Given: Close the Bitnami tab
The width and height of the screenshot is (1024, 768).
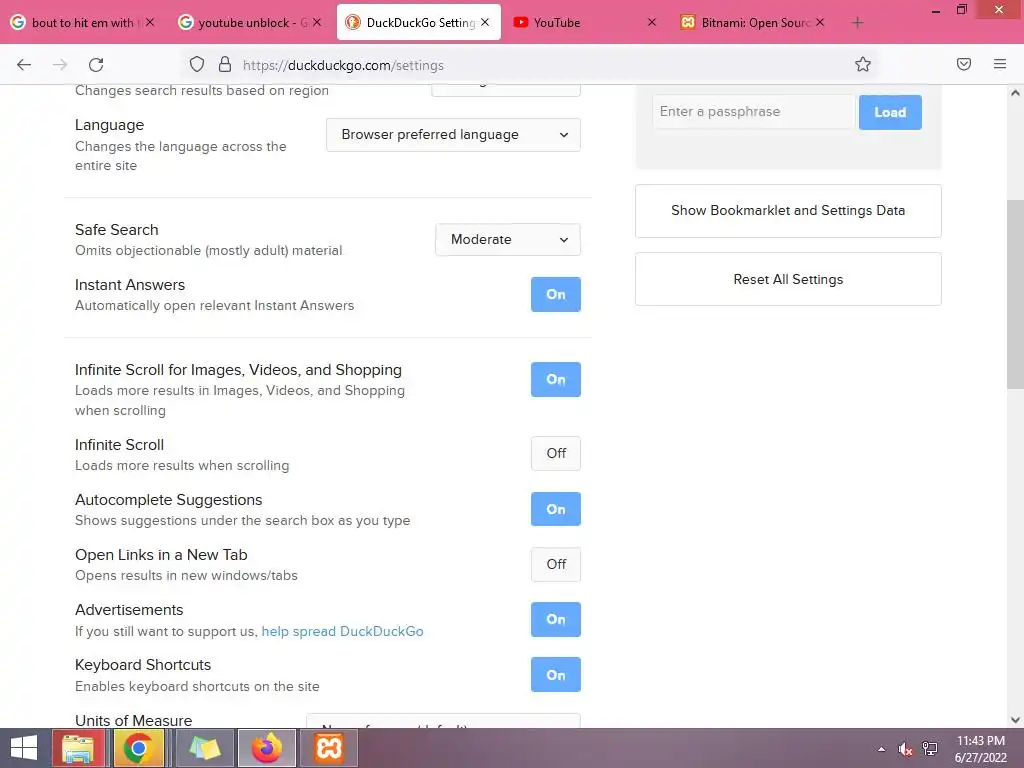Looking at the screenshot, I should 820,22.
